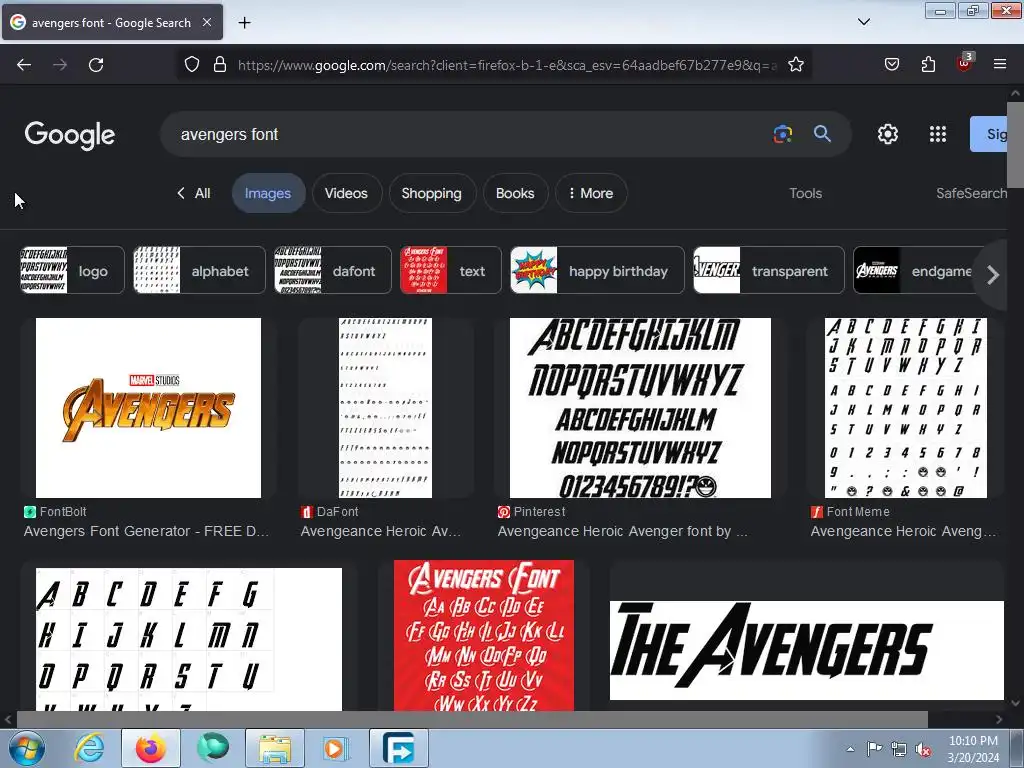Switch to the Shopping tab
This screenshot has height=768, width=1024.
coord(432,193)
